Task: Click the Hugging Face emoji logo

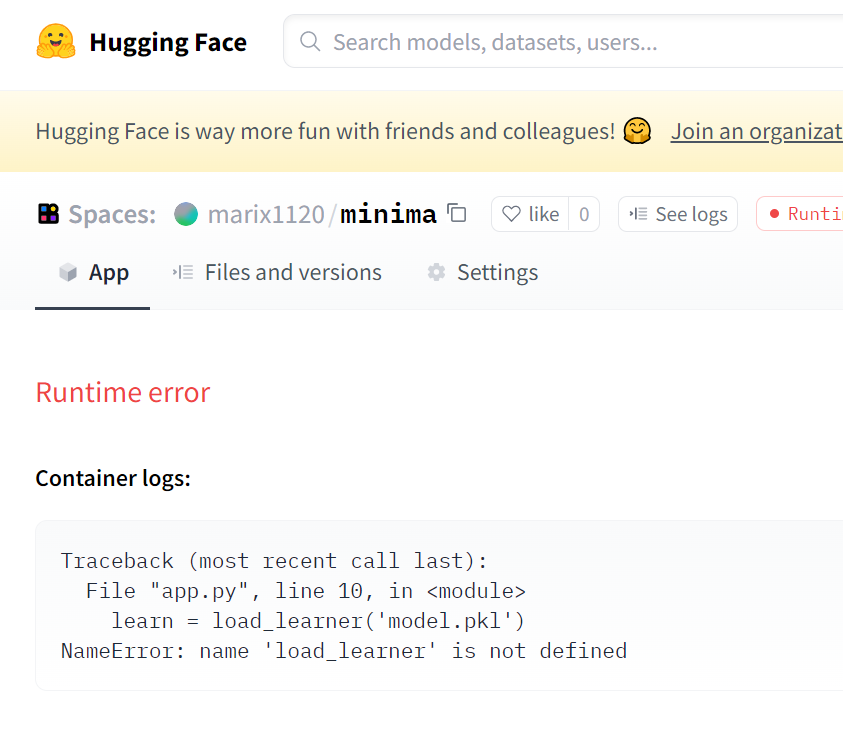Action: point(56,42)
